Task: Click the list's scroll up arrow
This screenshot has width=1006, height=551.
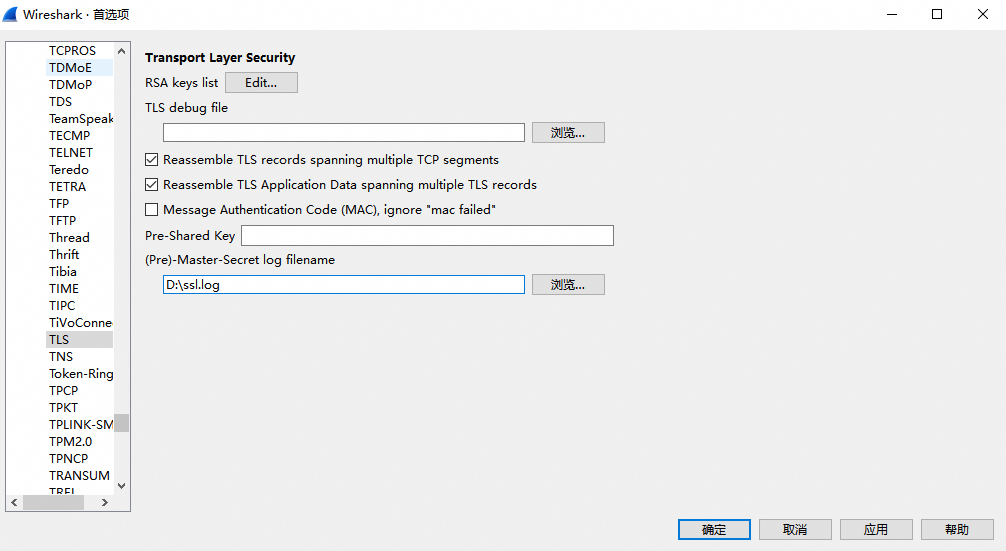Action: pyautogui.click(x=121, y=51)
